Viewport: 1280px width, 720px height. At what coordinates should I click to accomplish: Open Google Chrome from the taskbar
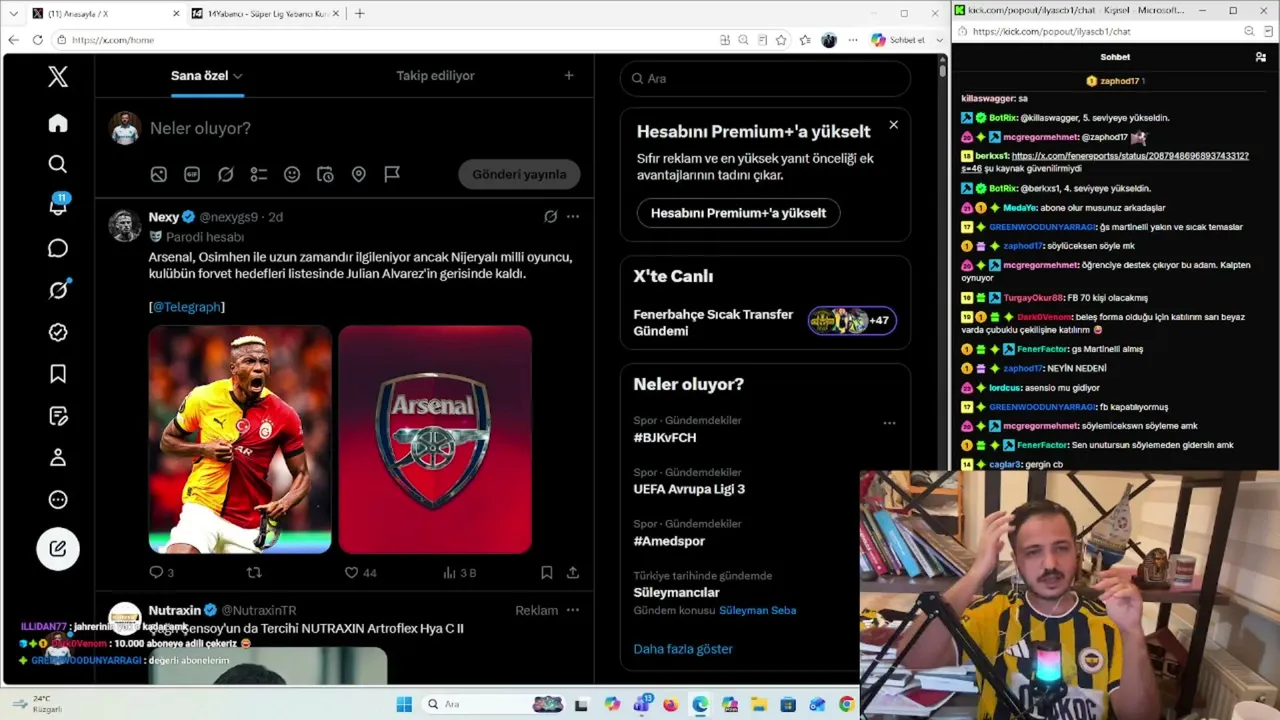point(847,704)
